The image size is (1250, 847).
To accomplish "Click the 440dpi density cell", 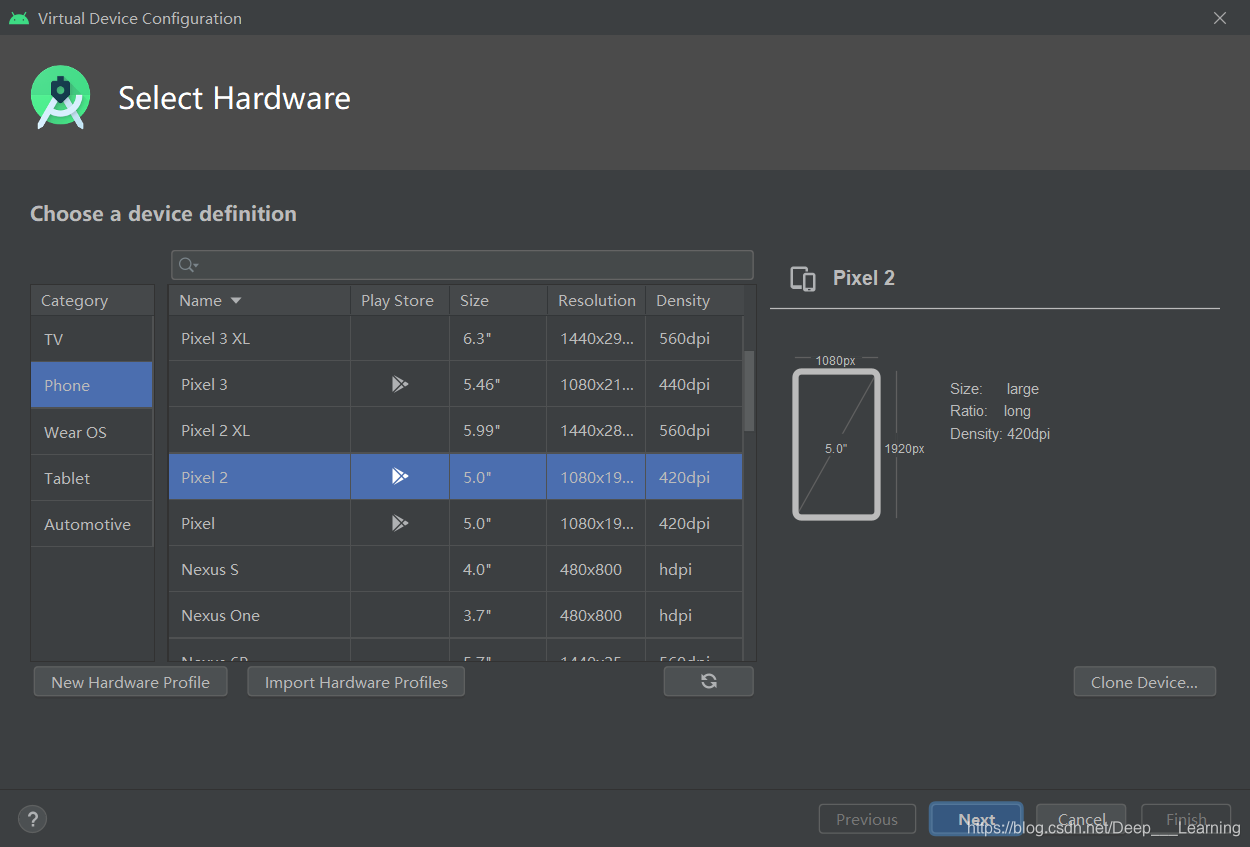I will tap(694, 384).
